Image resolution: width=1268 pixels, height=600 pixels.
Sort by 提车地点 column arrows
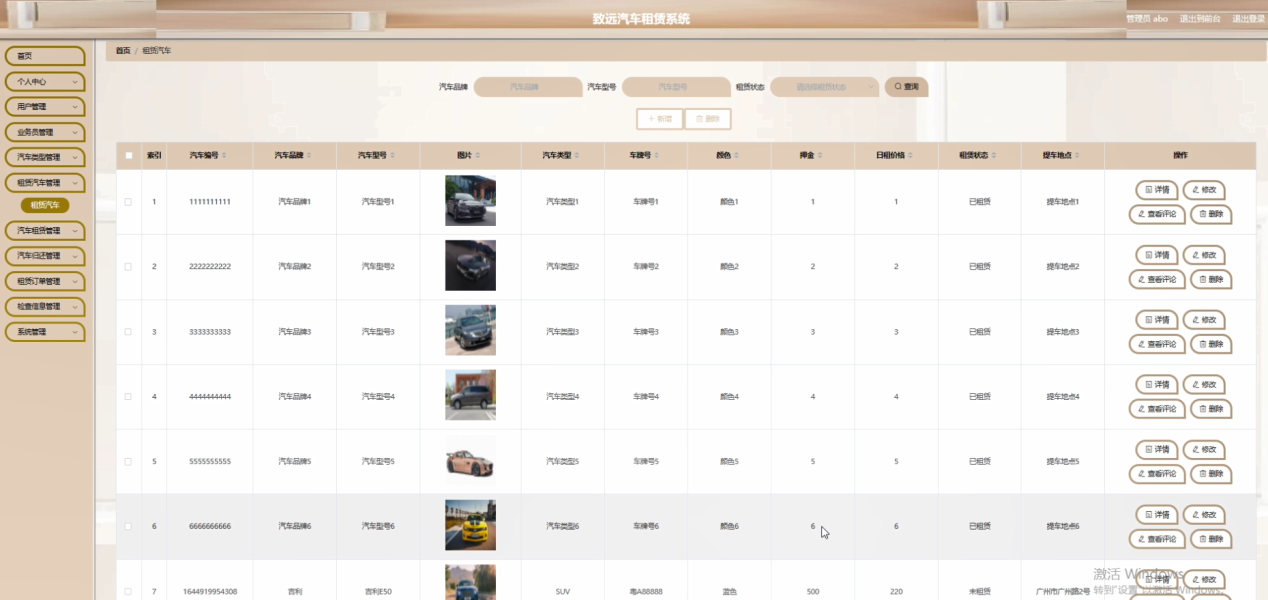[x=1078, y=156]
